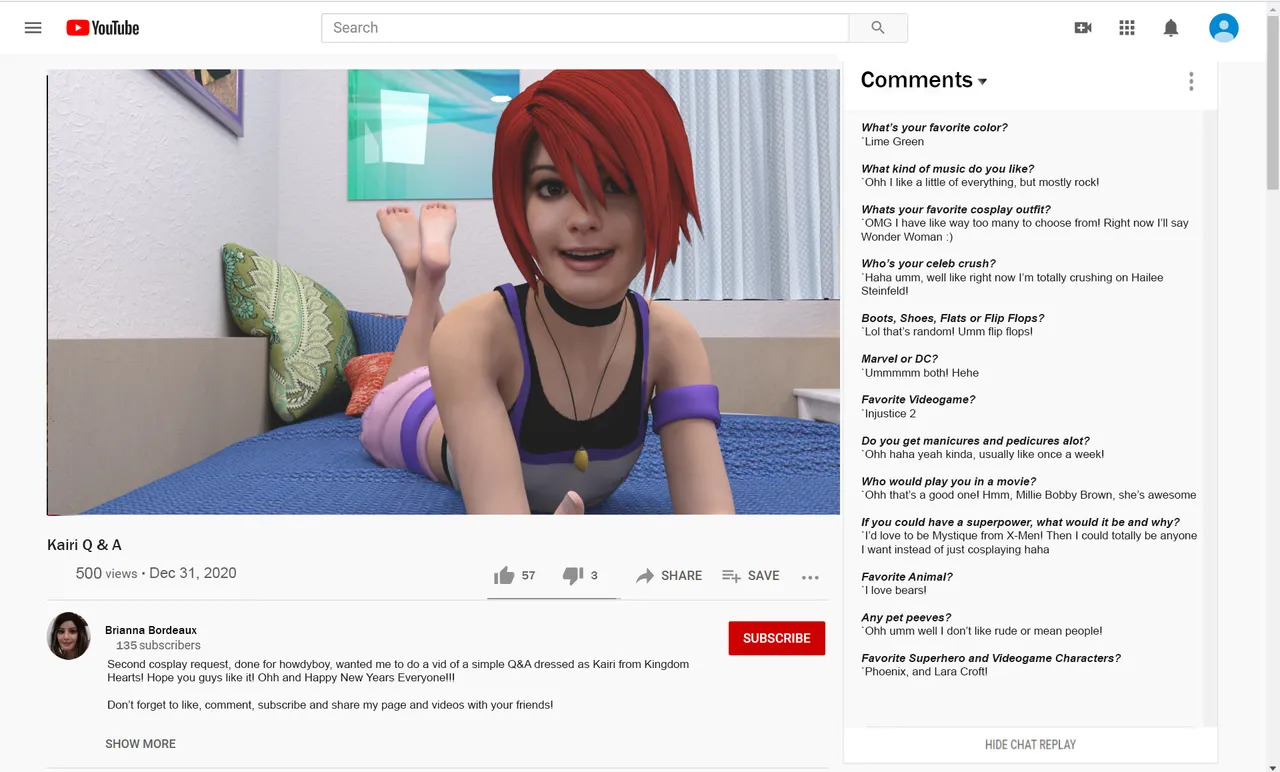Click the 'Don't forget to like' description line

330,705
